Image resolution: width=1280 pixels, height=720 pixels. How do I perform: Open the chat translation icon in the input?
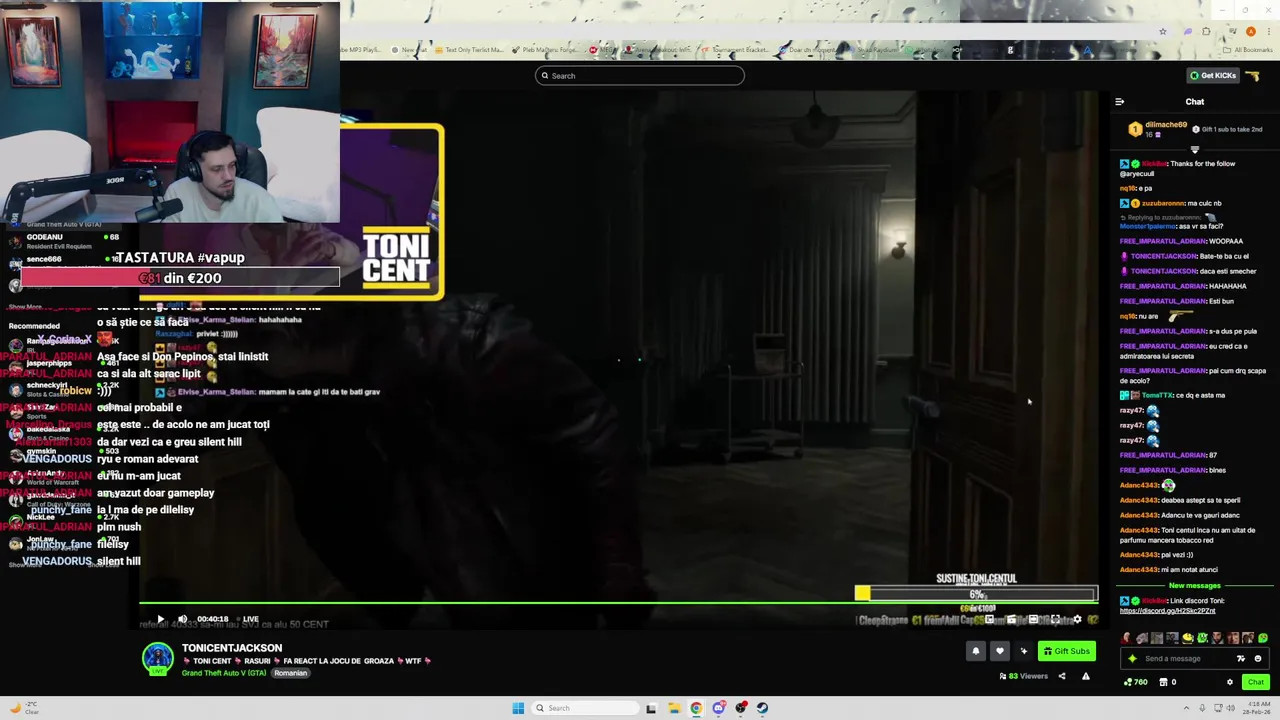(1241, 659)
